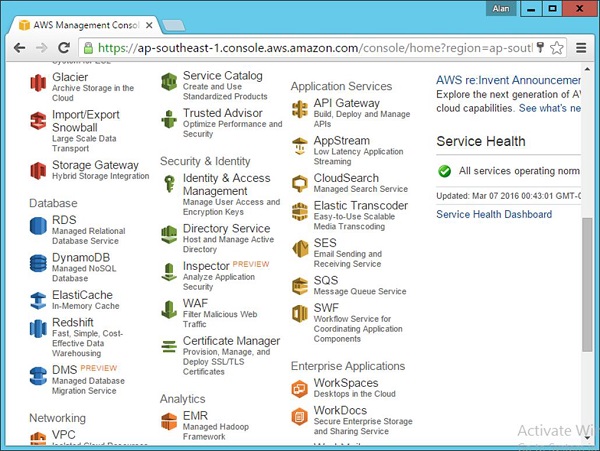Viewport: 600px width, 451px height.
Task: Click the Application Services heading
Action: tap(341, 86)
